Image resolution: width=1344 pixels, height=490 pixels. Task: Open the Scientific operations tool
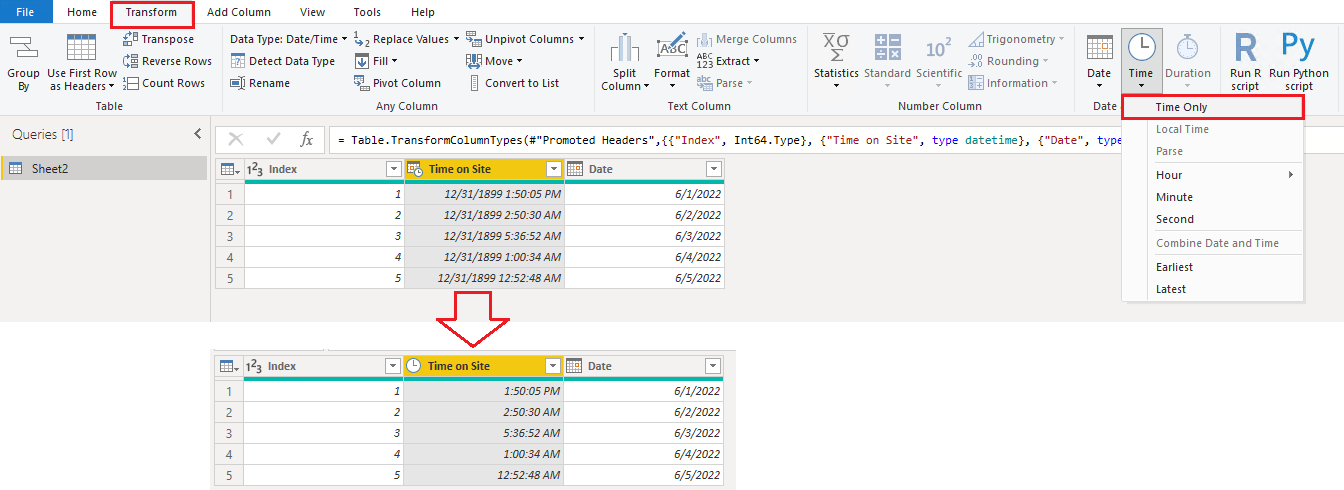[x=939, y=62]
